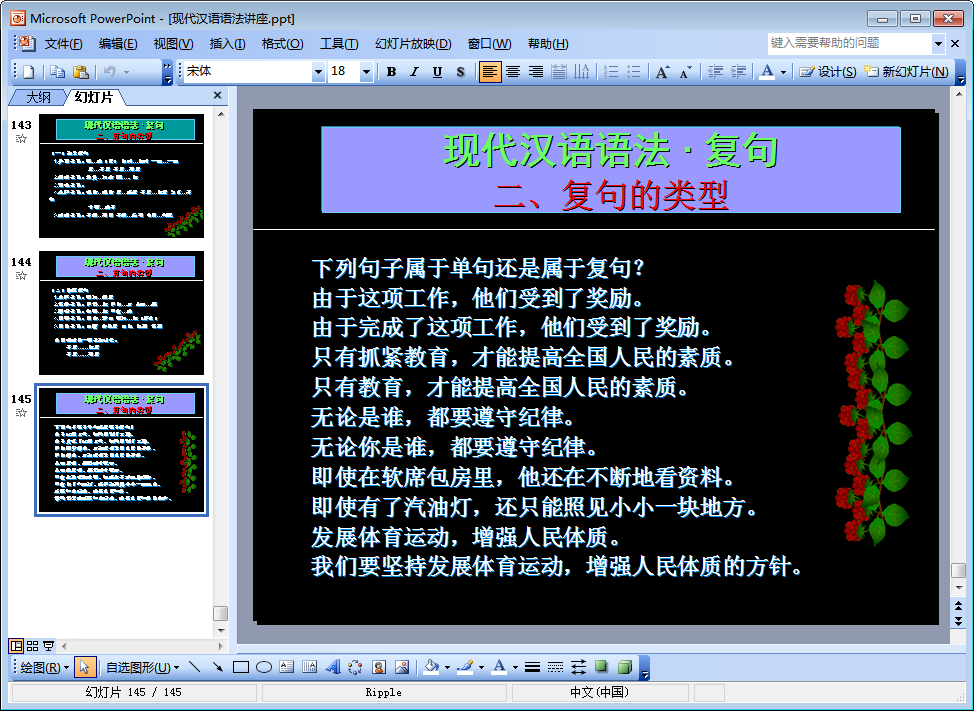
Task: Open formatting toolbar font color dropdown arrow
Action: (x=783, y=72)
